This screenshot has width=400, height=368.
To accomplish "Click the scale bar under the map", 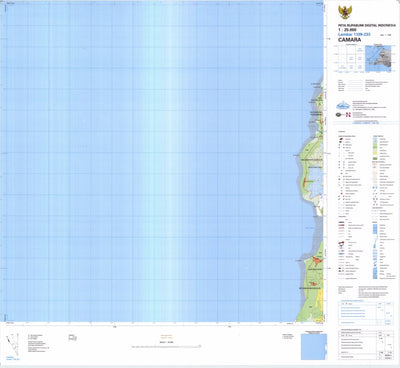I will tap(166, 347).
